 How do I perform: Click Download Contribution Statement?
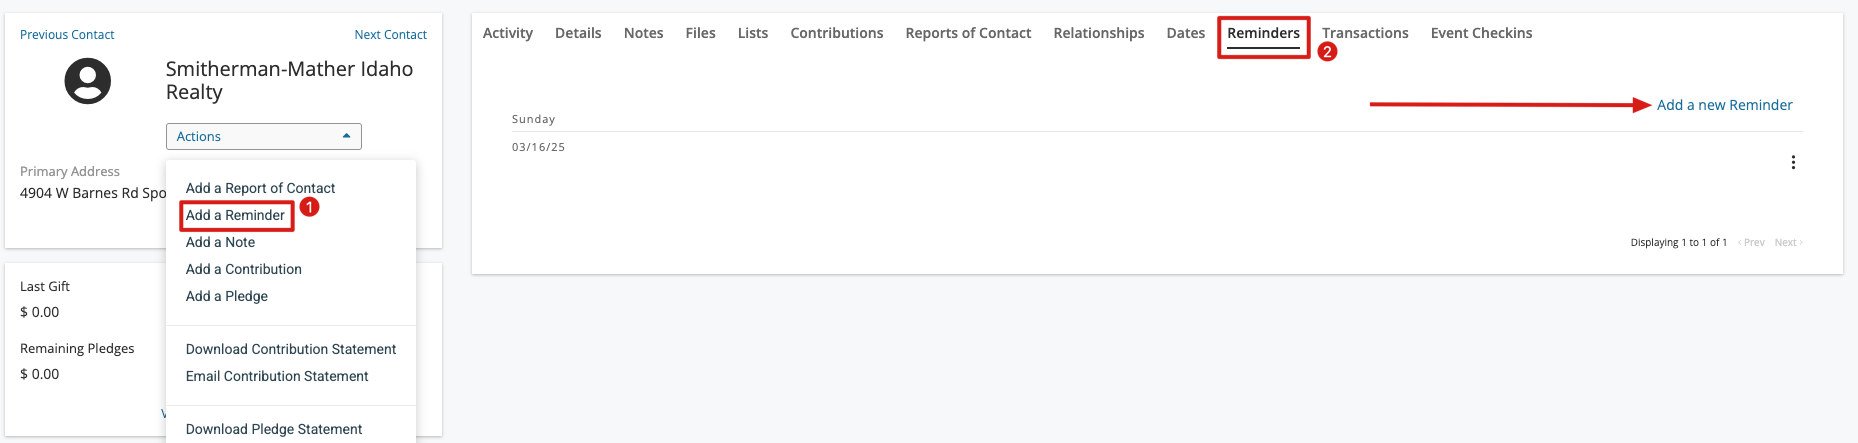point(291,349)
